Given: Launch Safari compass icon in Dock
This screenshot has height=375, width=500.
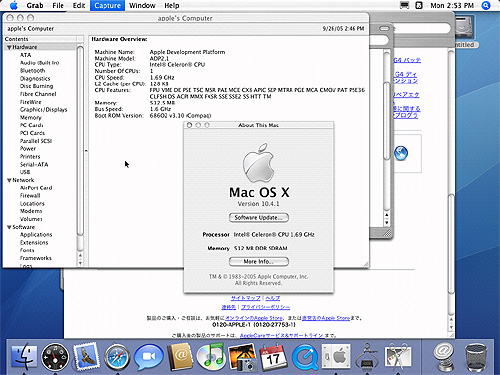Looking at the screenshot, I should pyautogui.click(x=117, y=357).
